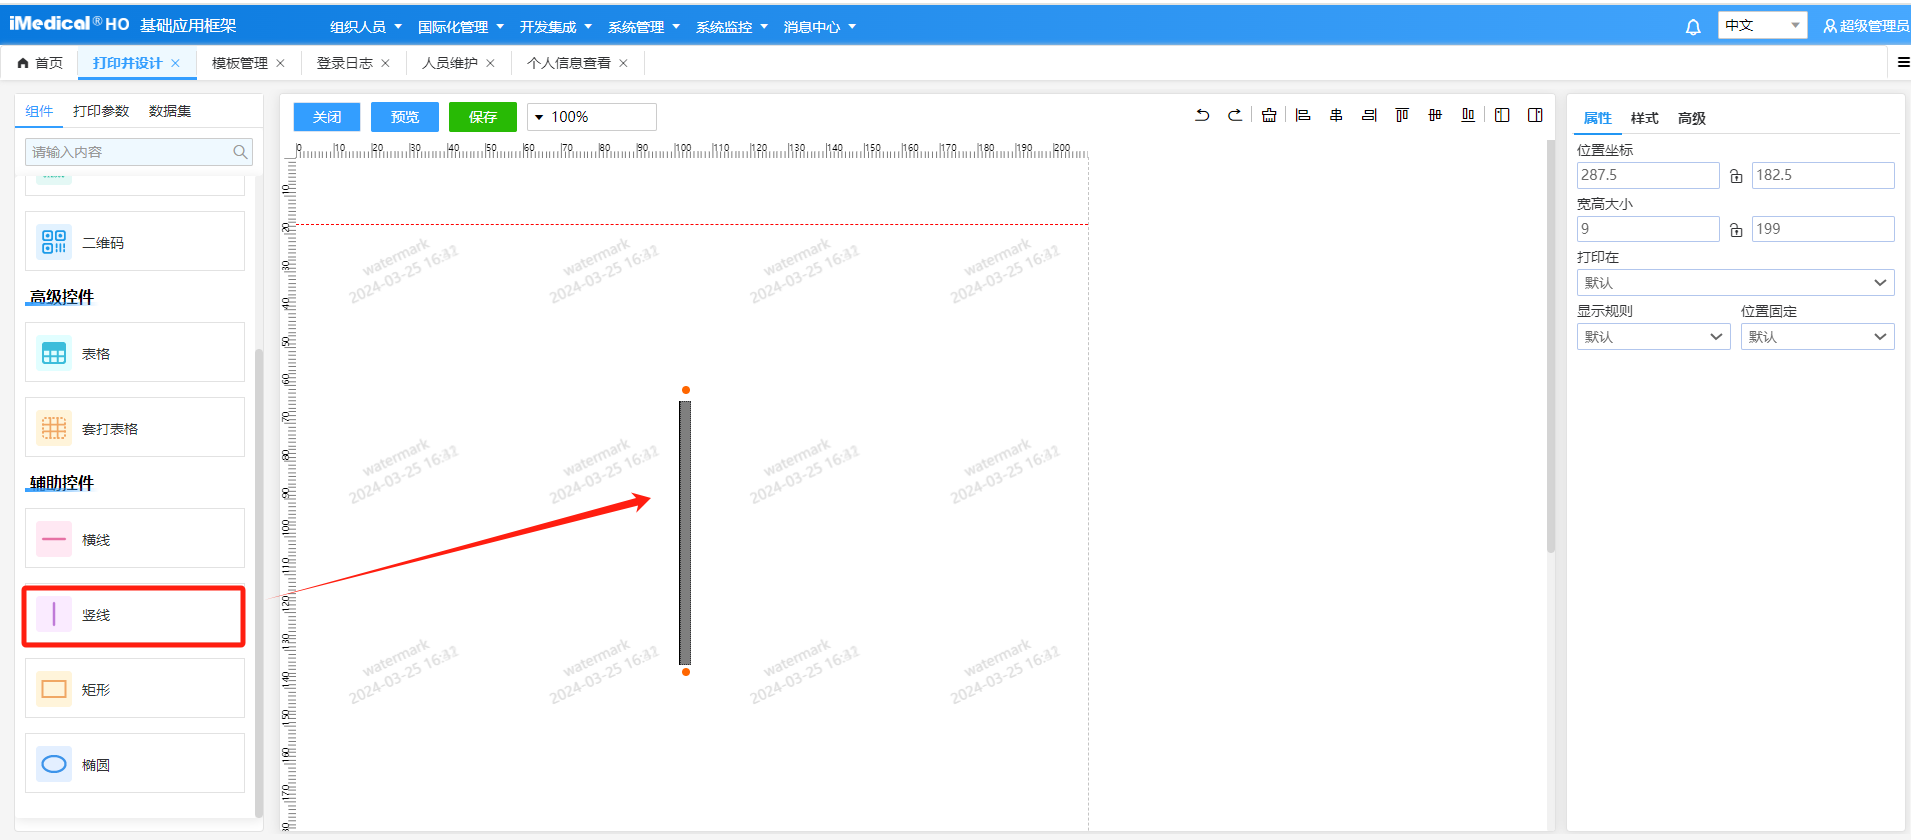Screen dimensions: 1911x840
Task: Align elements to horizontal center
Action: click(1336, 116)
